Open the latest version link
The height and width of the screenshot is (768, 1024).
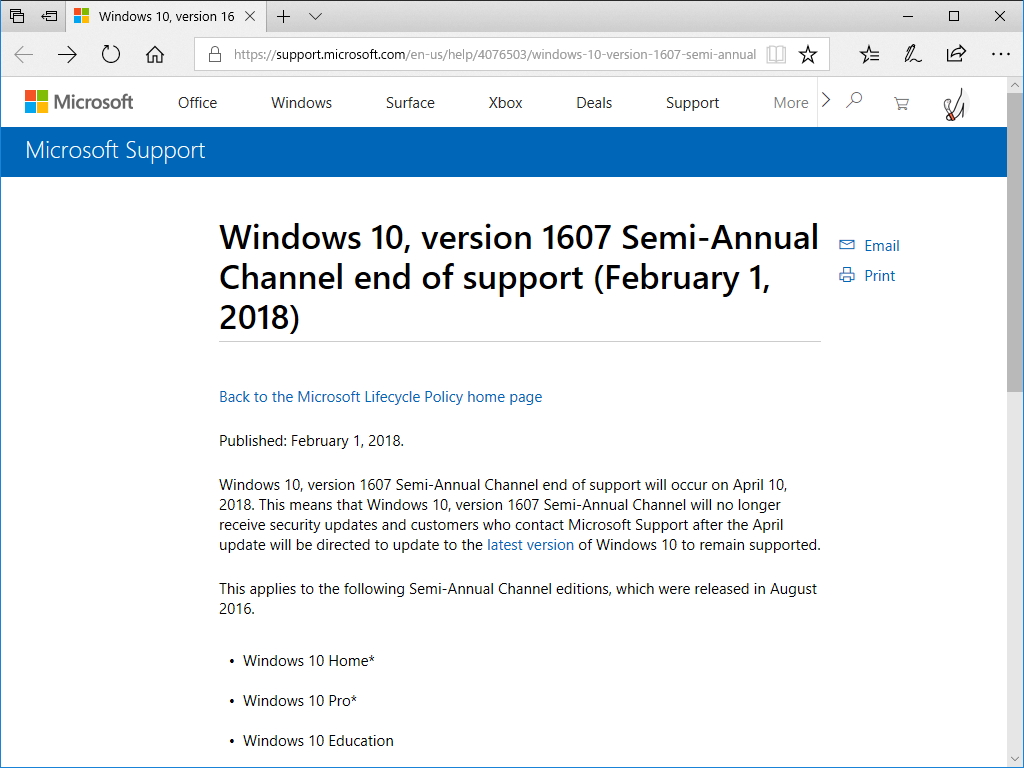tap(530, 545)
